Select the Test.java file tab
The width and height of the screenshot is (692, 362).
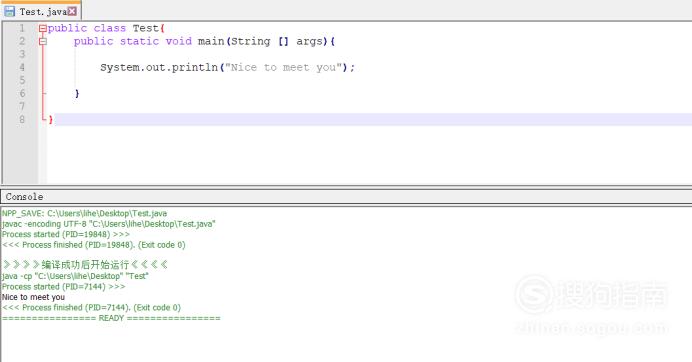point(41,11)
